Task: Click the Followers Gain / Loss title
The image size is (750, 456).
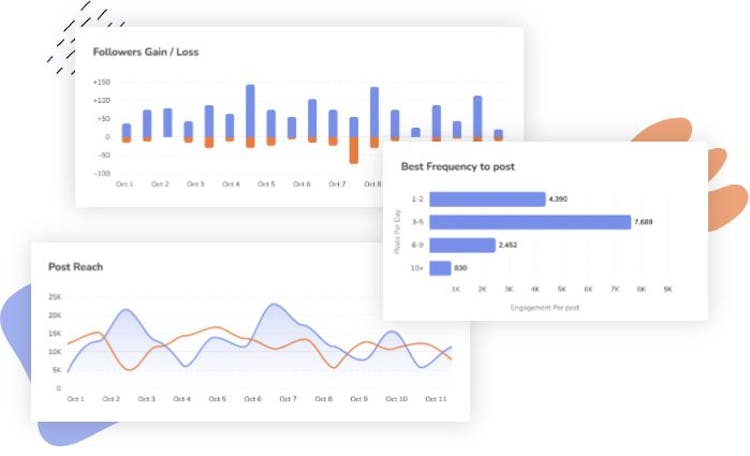Action: tap(146, 51)
